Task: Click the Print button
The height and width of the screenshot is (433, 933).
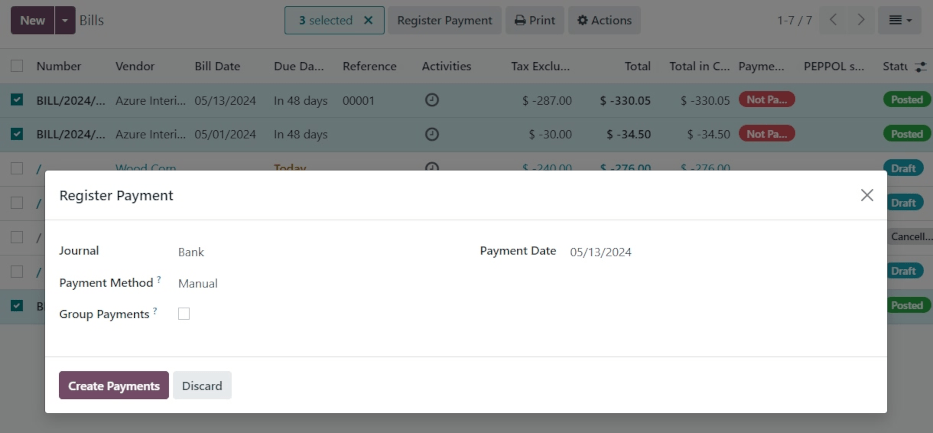Action: coord(535,20)
